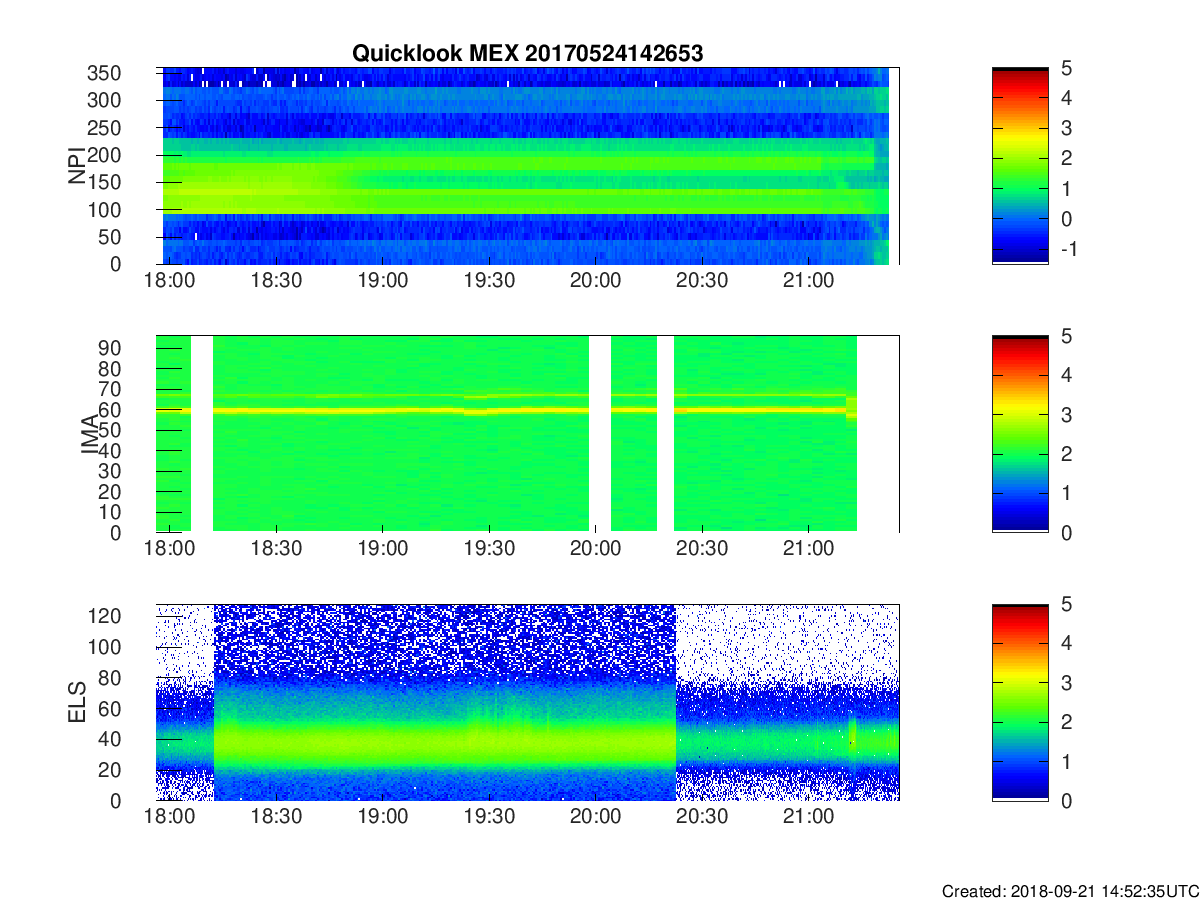Click the 18:00 tick under IMA plot

click(x=170, y=550)
